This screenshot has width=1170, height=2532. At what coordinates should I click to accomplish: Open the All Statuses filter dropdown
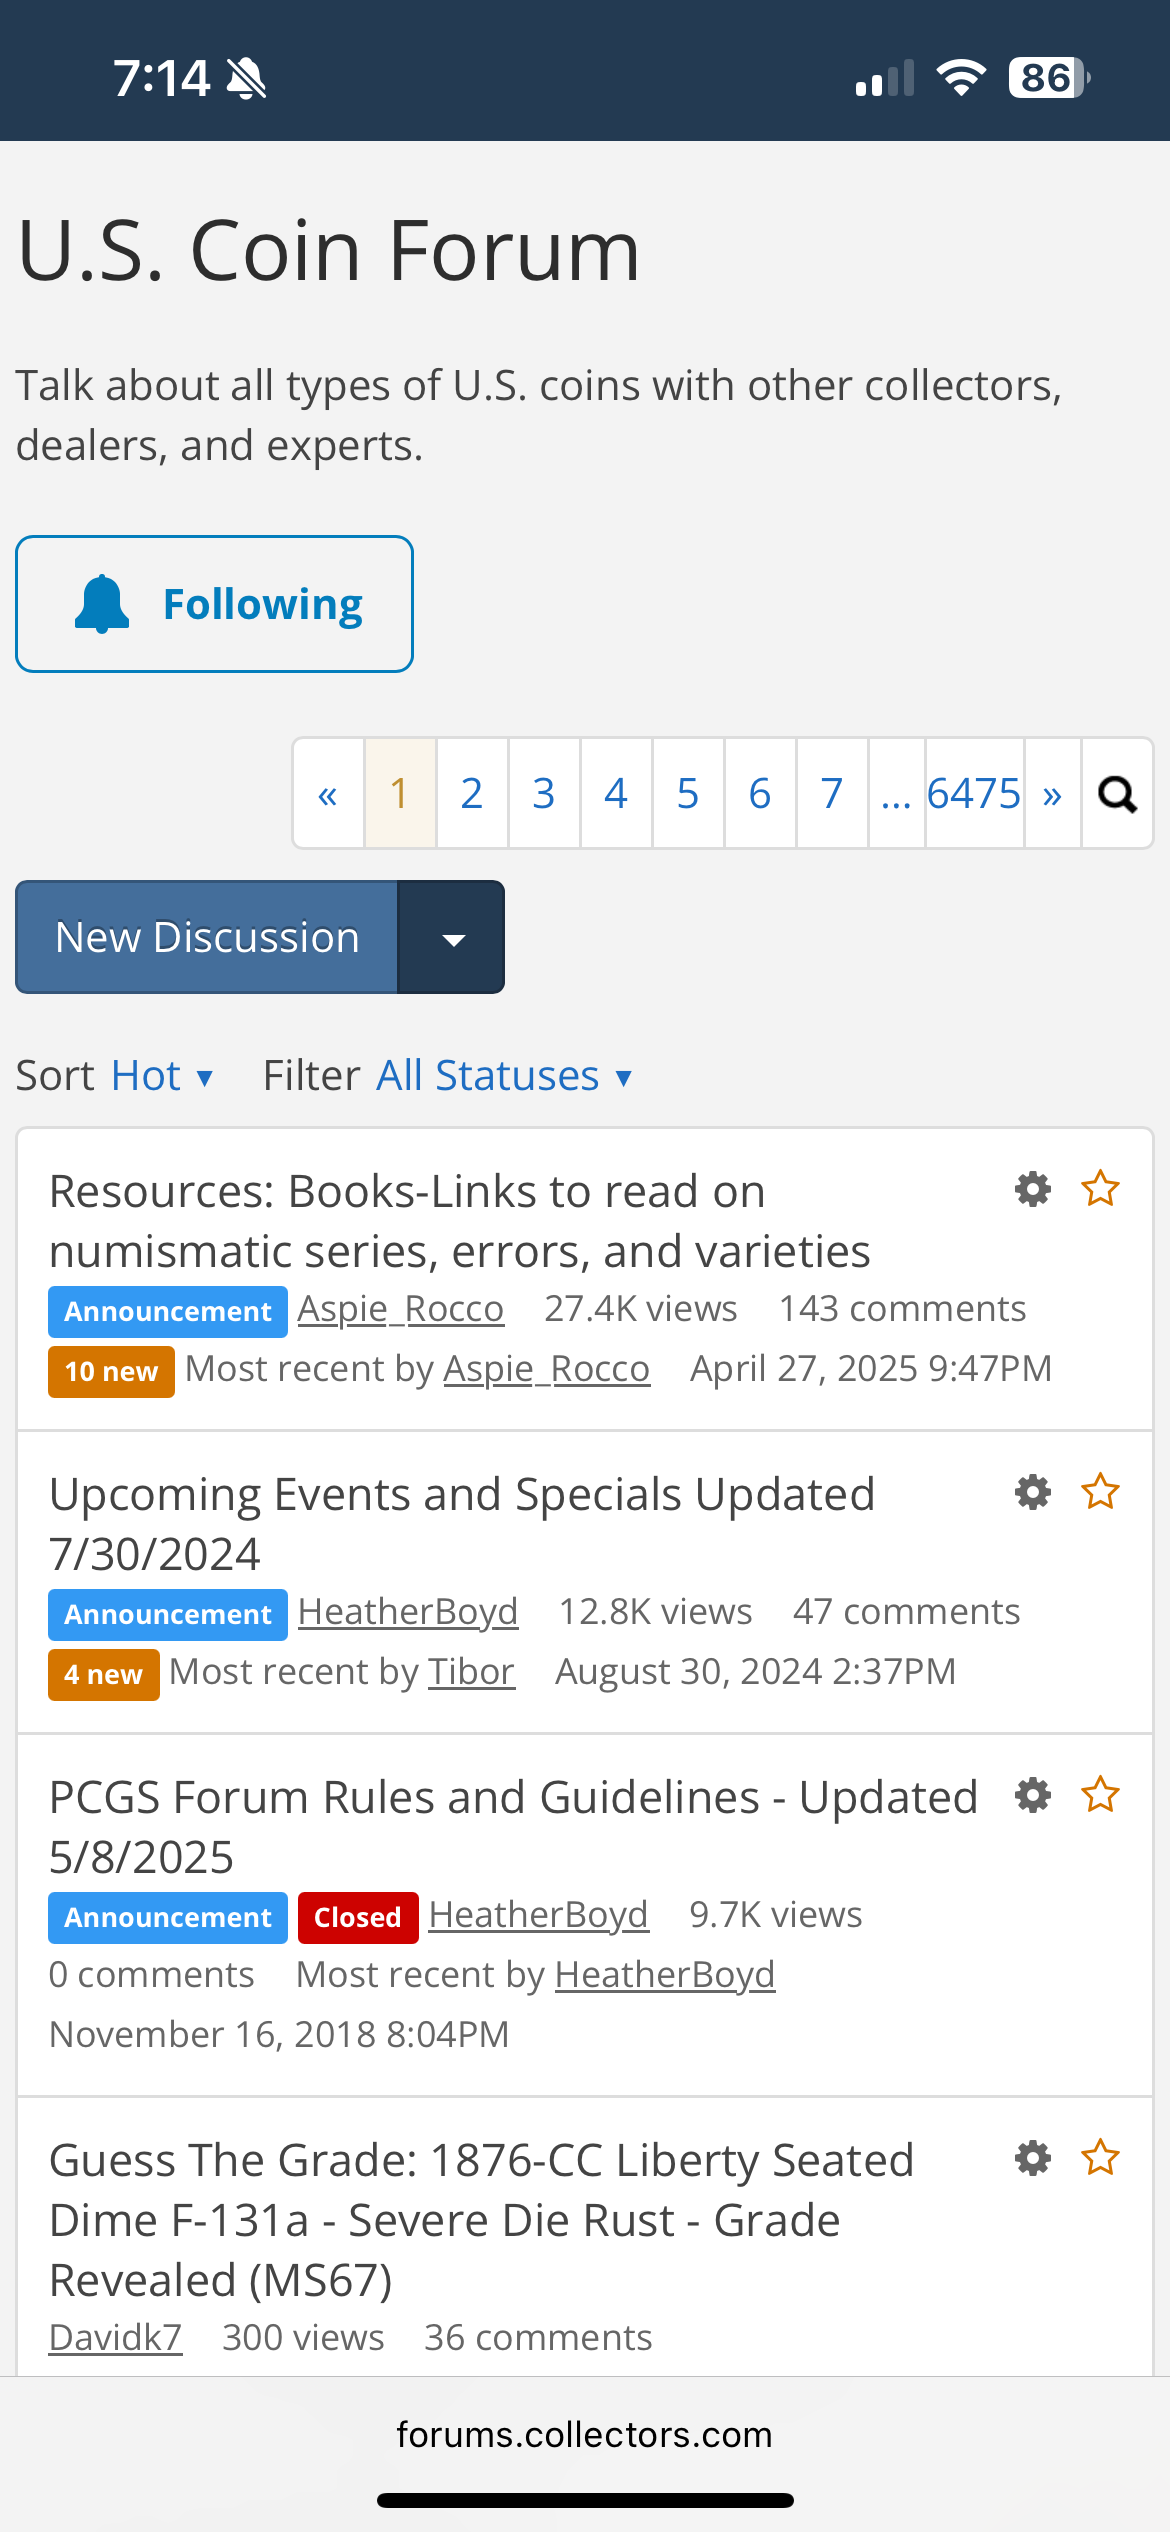[x=504, y=1076]
